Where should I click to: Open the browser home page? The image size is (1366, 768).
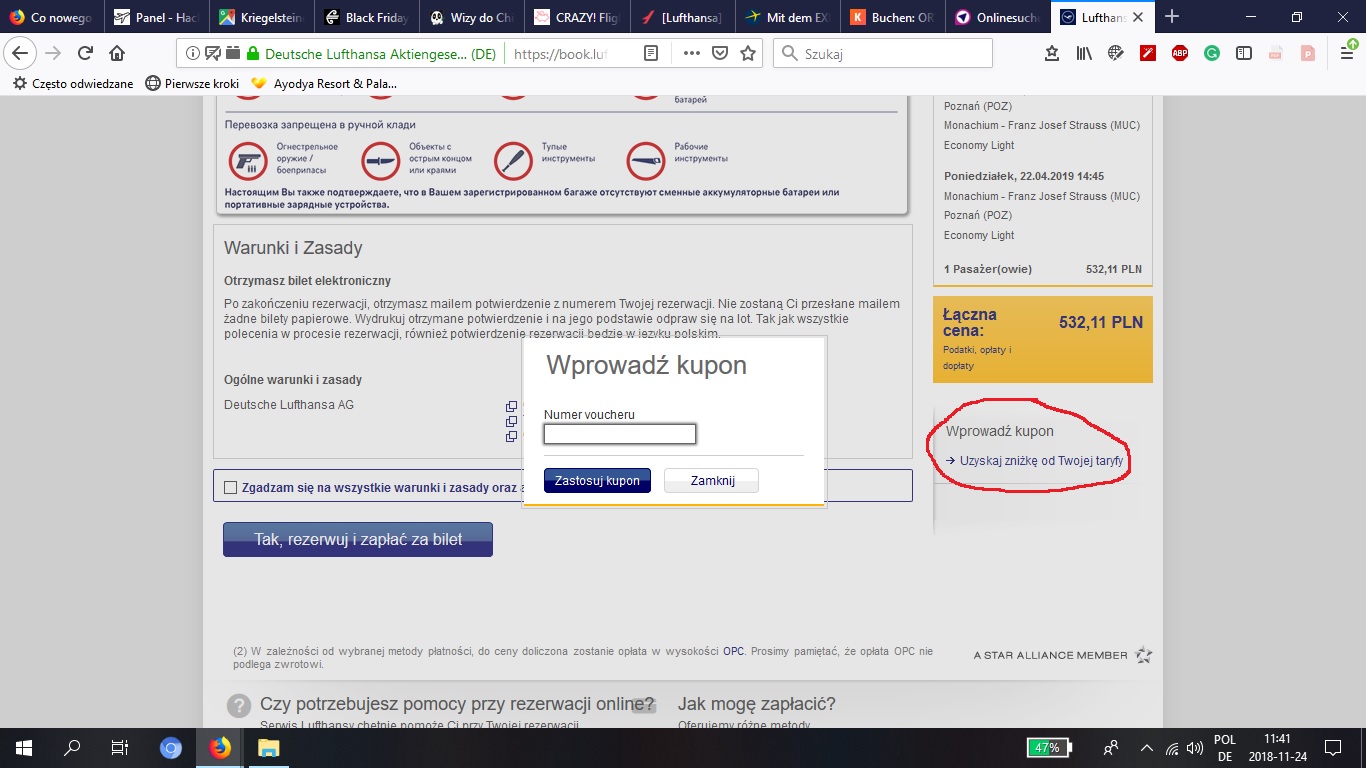pyautogui.click(x=117, y=54)
